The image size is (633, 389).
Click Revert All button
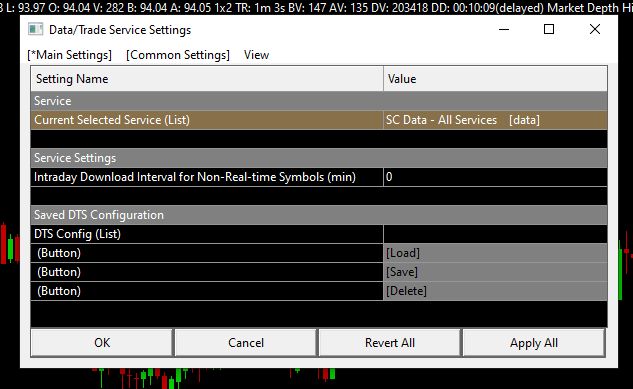click(x=390, y=343)
